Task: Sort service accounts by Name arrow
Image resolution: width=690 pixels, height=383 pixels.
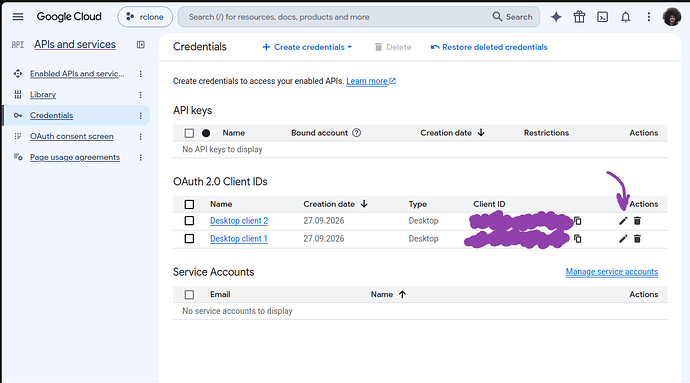Action: 402,295
